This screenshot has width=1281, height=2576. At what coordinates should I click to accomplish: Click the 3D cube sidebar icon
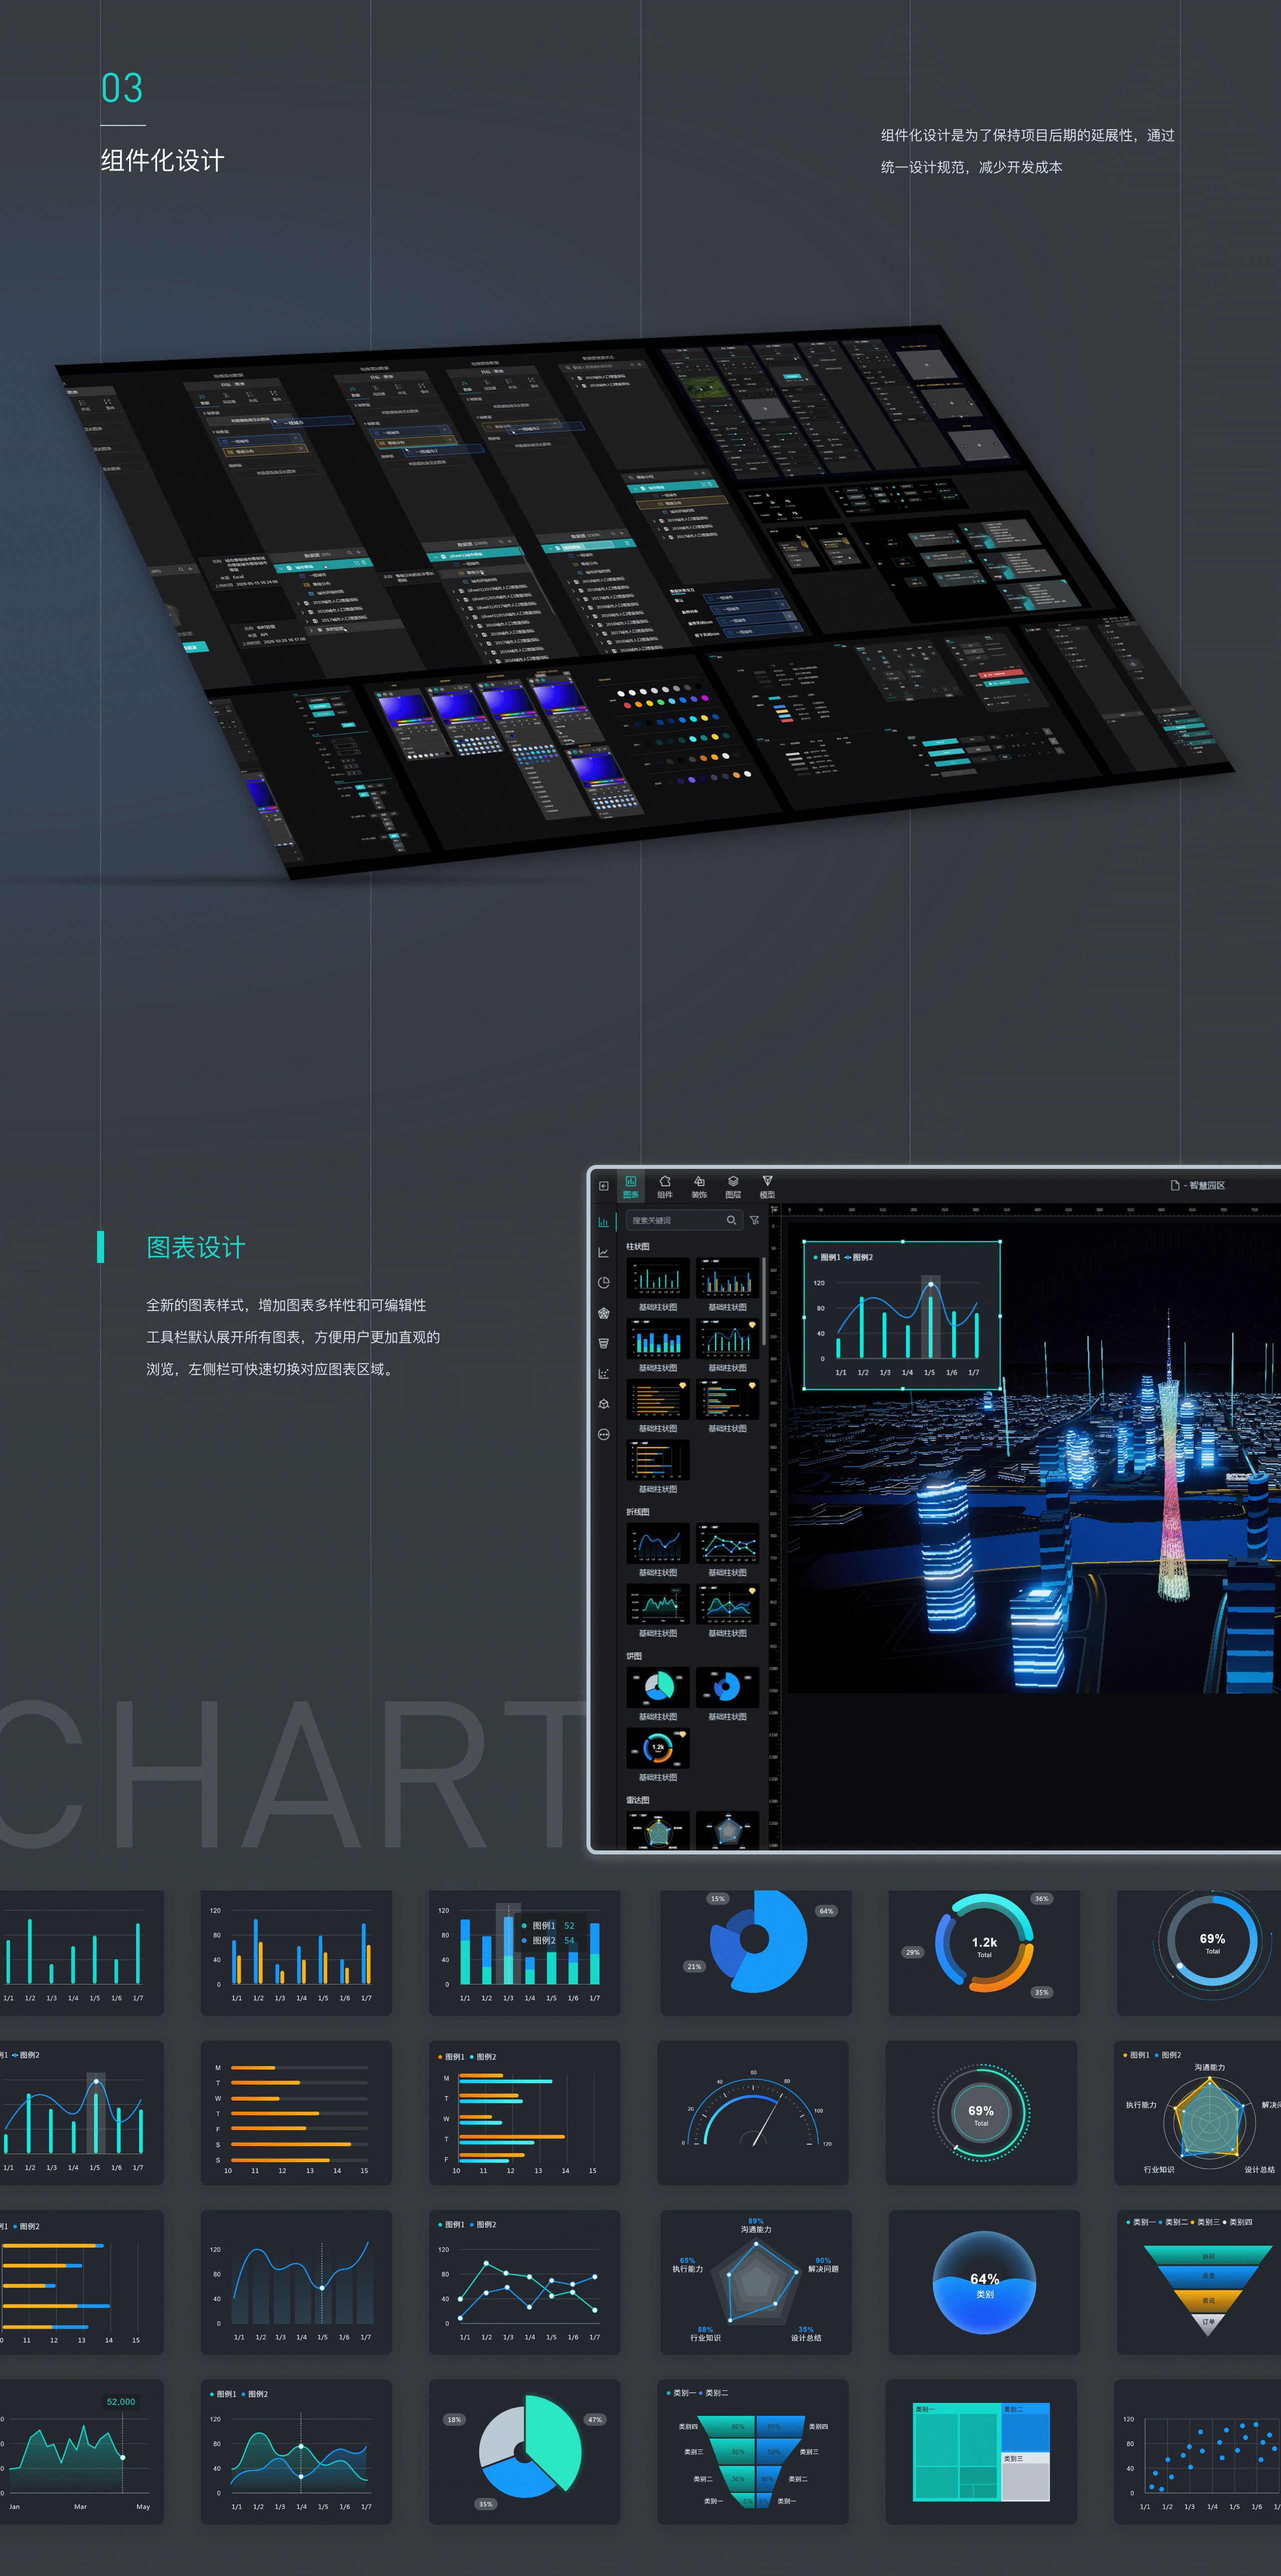(x=603, y=1404)
